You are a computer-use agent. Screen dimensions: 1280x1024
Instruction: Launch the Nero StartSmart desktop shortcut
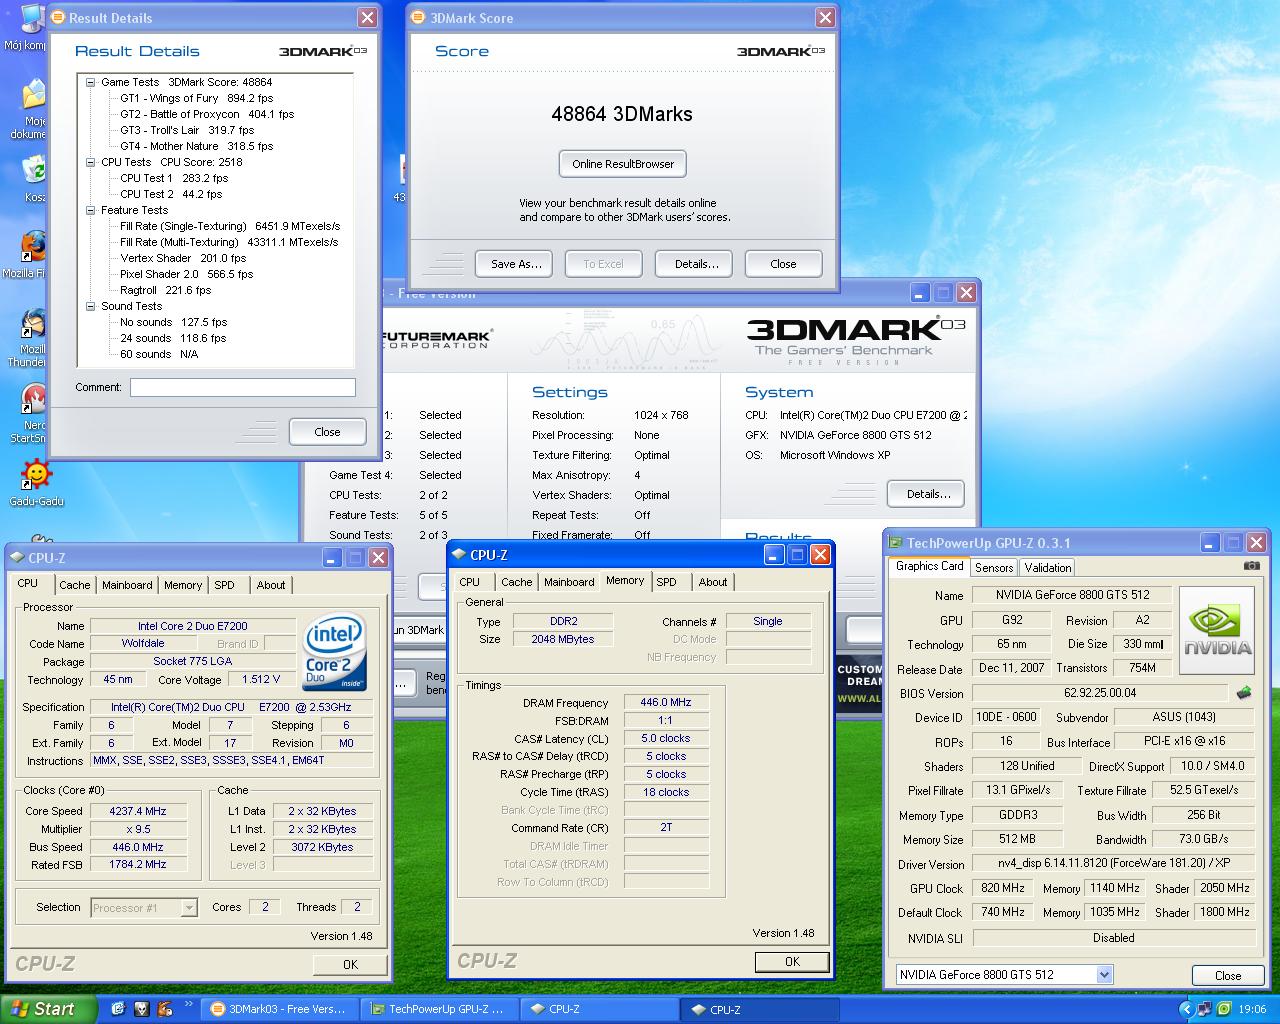34,400
